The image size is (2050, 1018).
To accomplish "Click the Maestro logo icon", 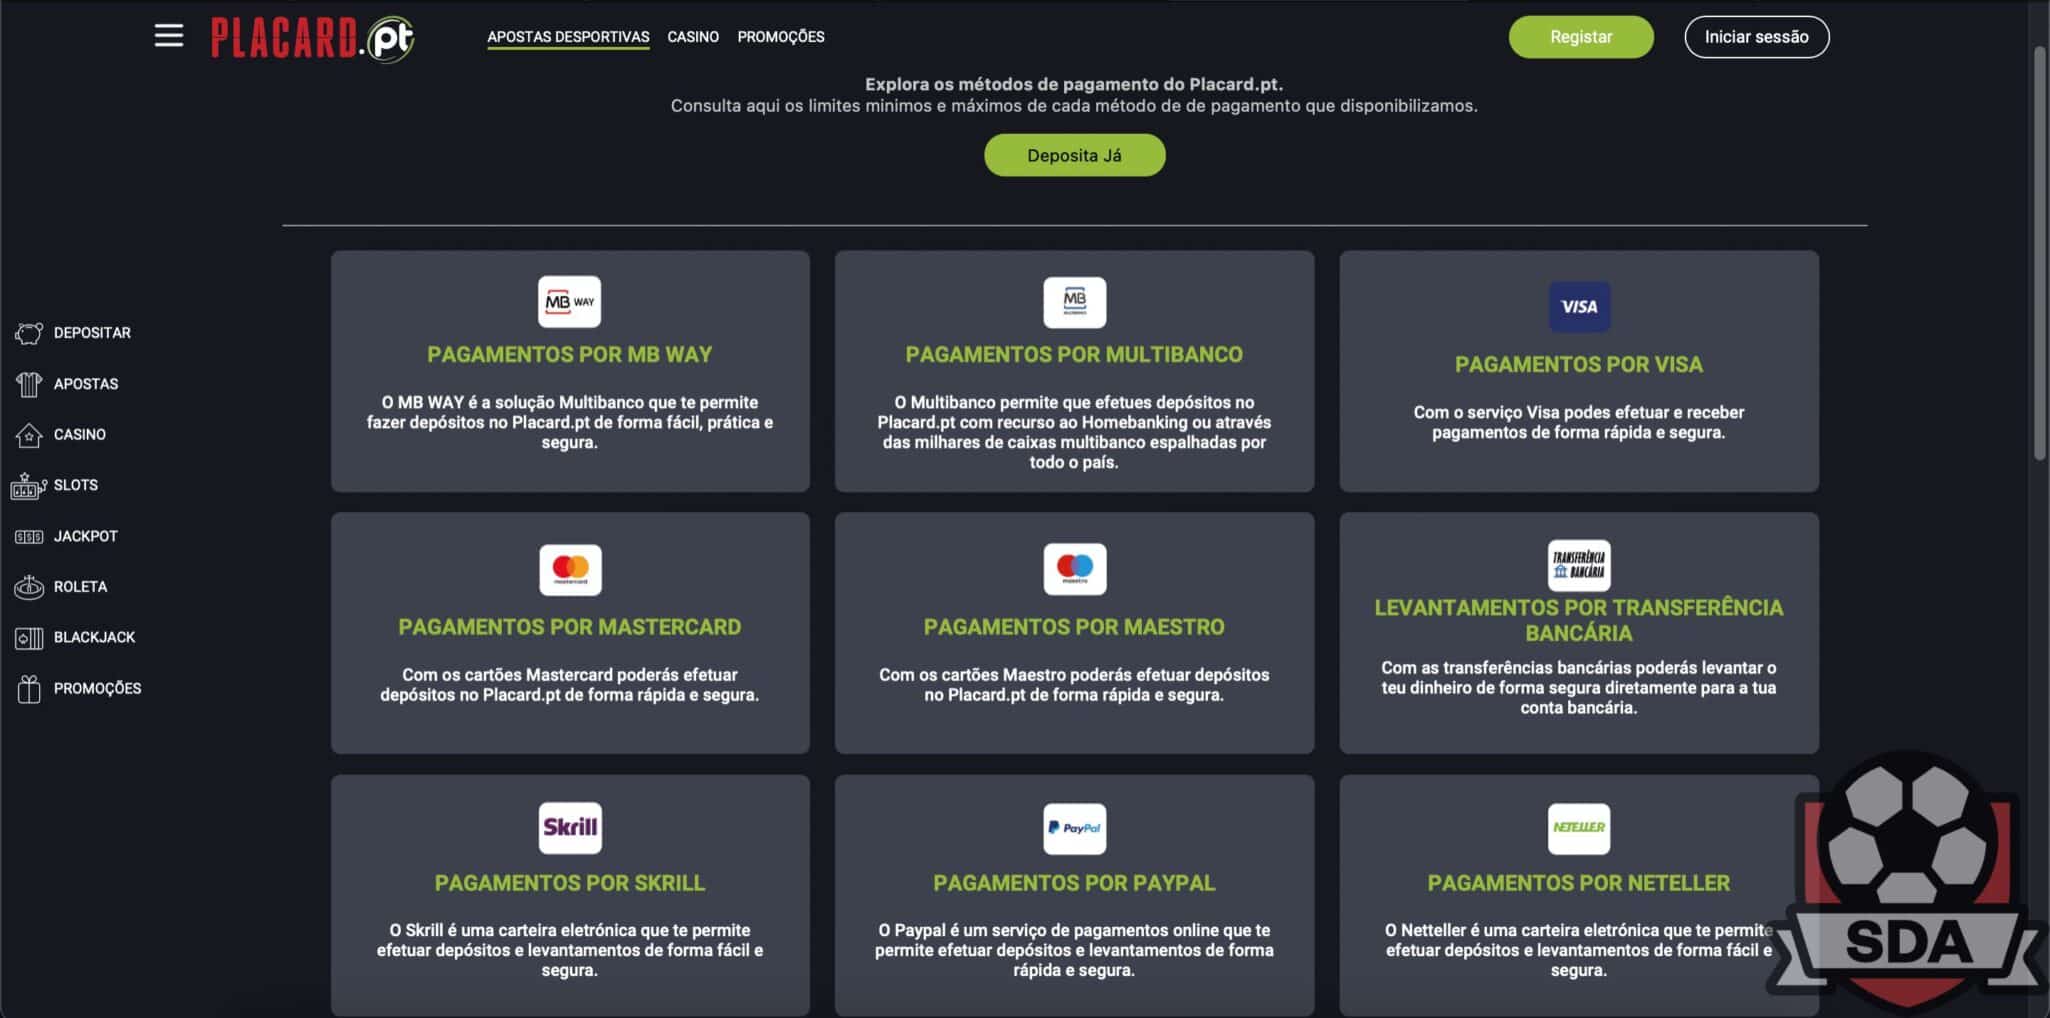I will tap(1074, 570).
